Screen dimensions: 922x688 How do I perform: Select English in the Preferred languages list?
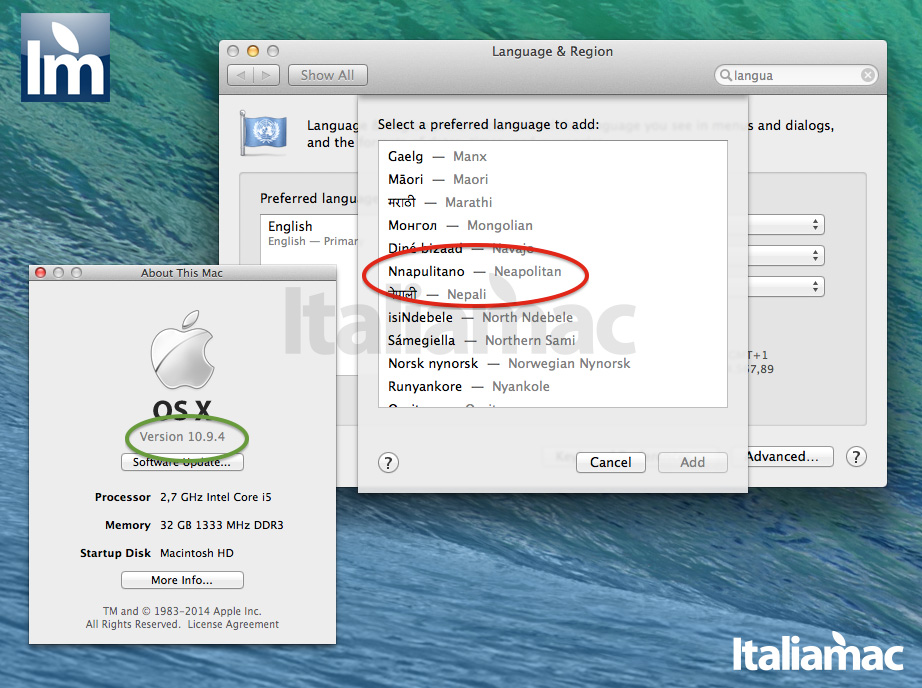tap(309, 233)
